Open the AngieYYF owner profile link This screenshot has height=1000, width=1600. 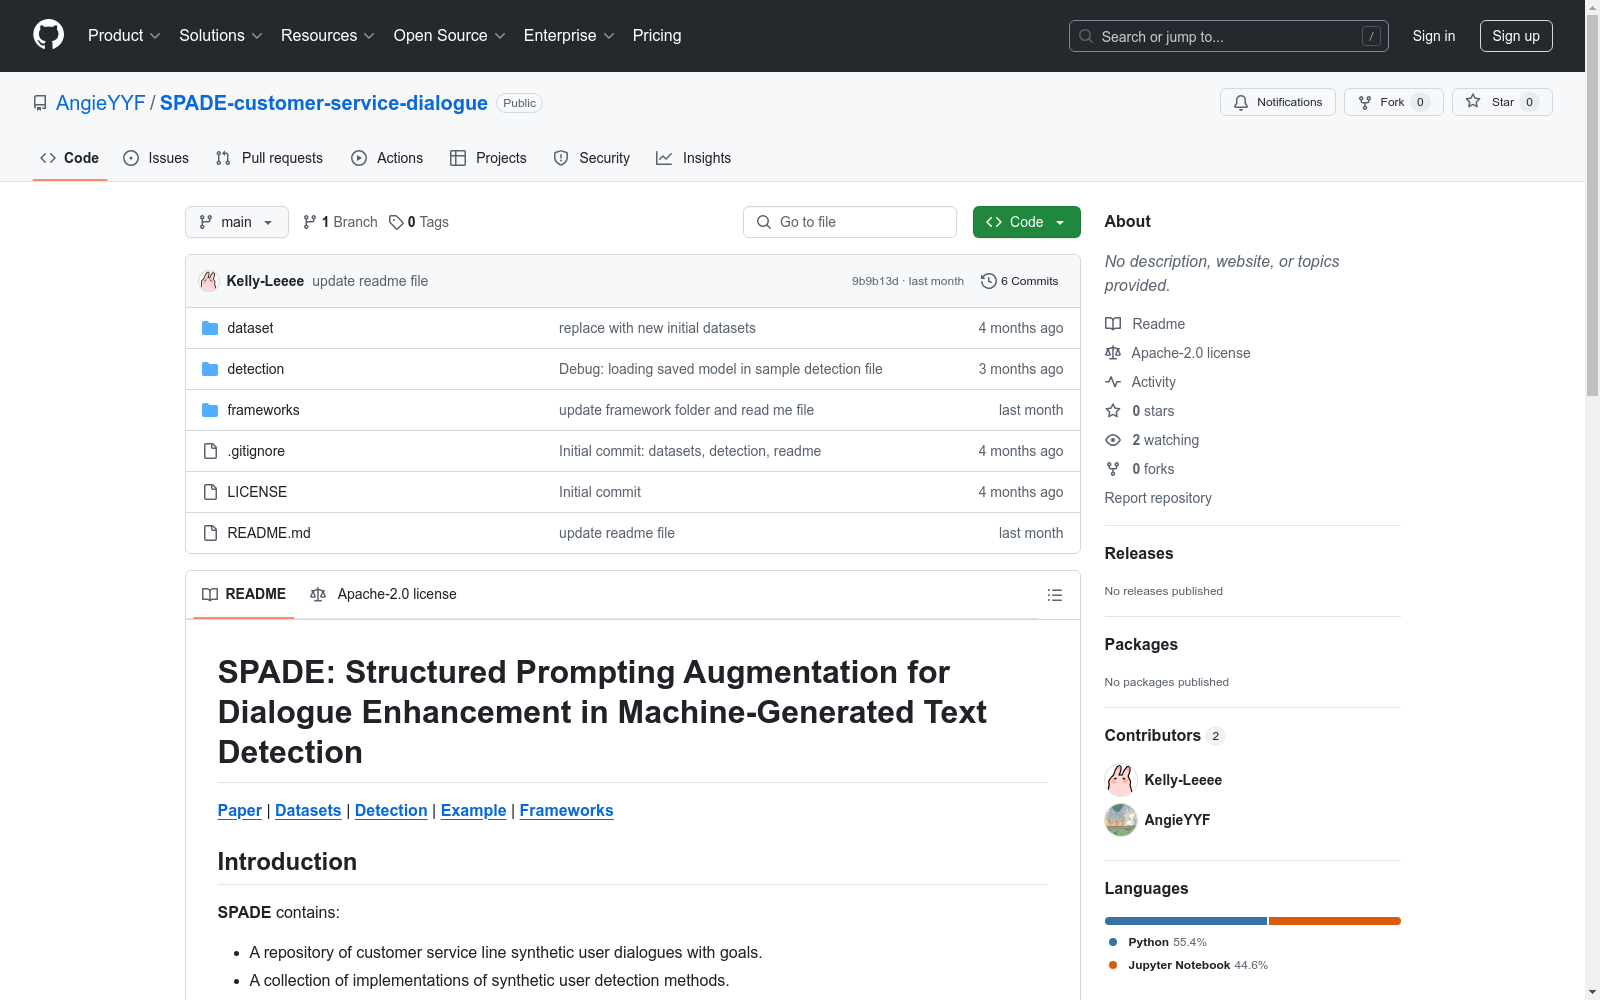pyautogui.click(x=101, y=103)
